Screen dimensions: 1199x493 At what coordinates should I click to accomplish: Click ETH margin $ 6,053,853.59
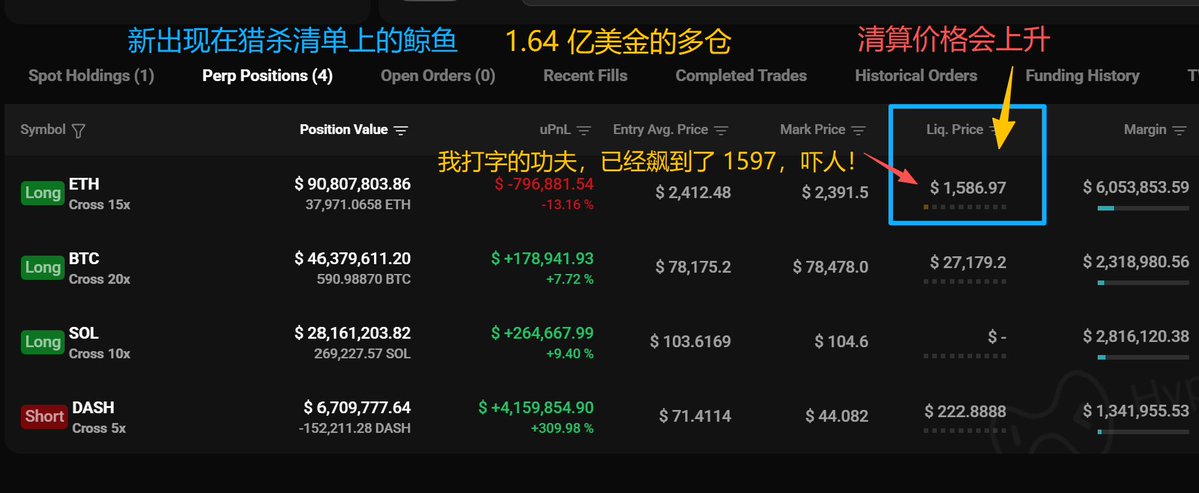pos(1136,187)
